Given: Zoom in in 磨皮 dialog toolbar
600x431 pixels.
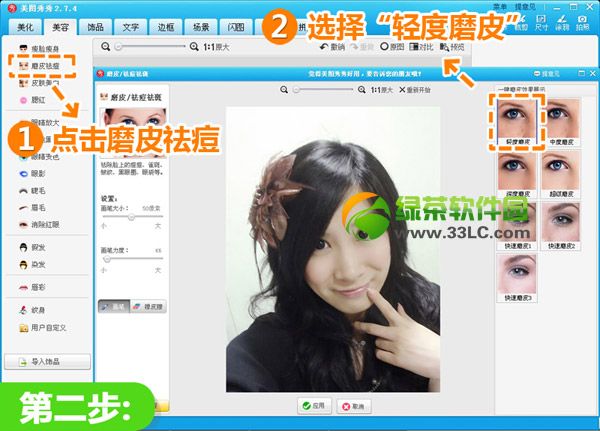Looking at the screenshot, I should [x=362, y=90].
